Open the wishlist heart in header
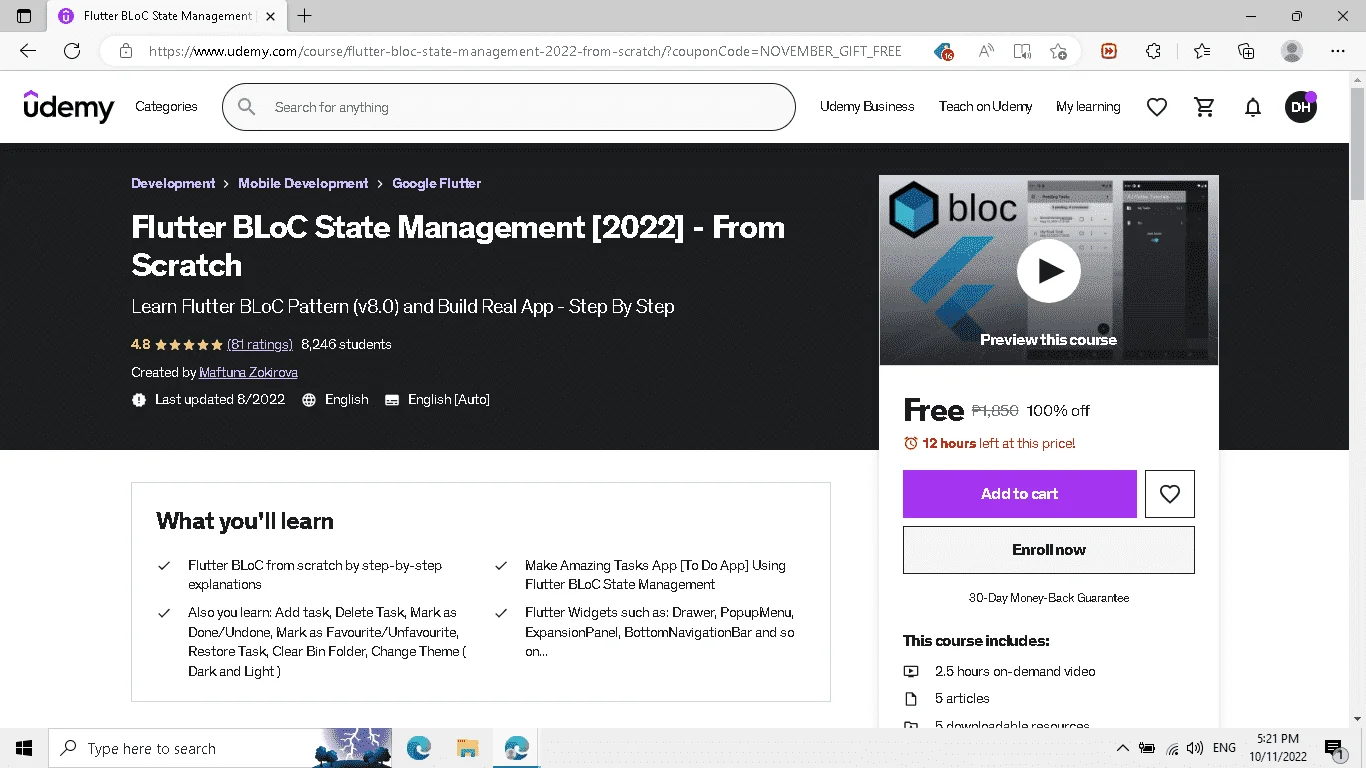 tap(1157, 107)
